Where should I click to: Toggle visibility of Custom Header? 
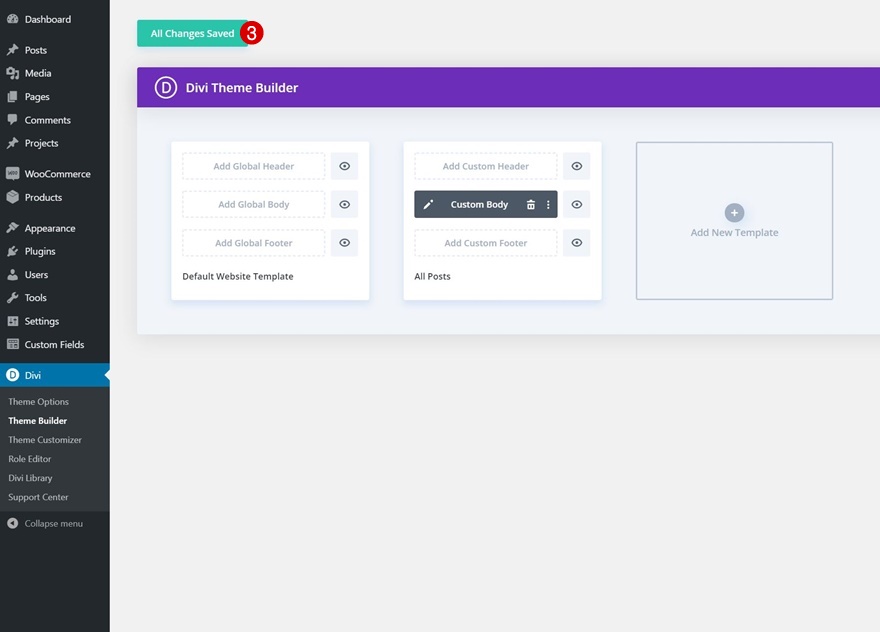576,166
